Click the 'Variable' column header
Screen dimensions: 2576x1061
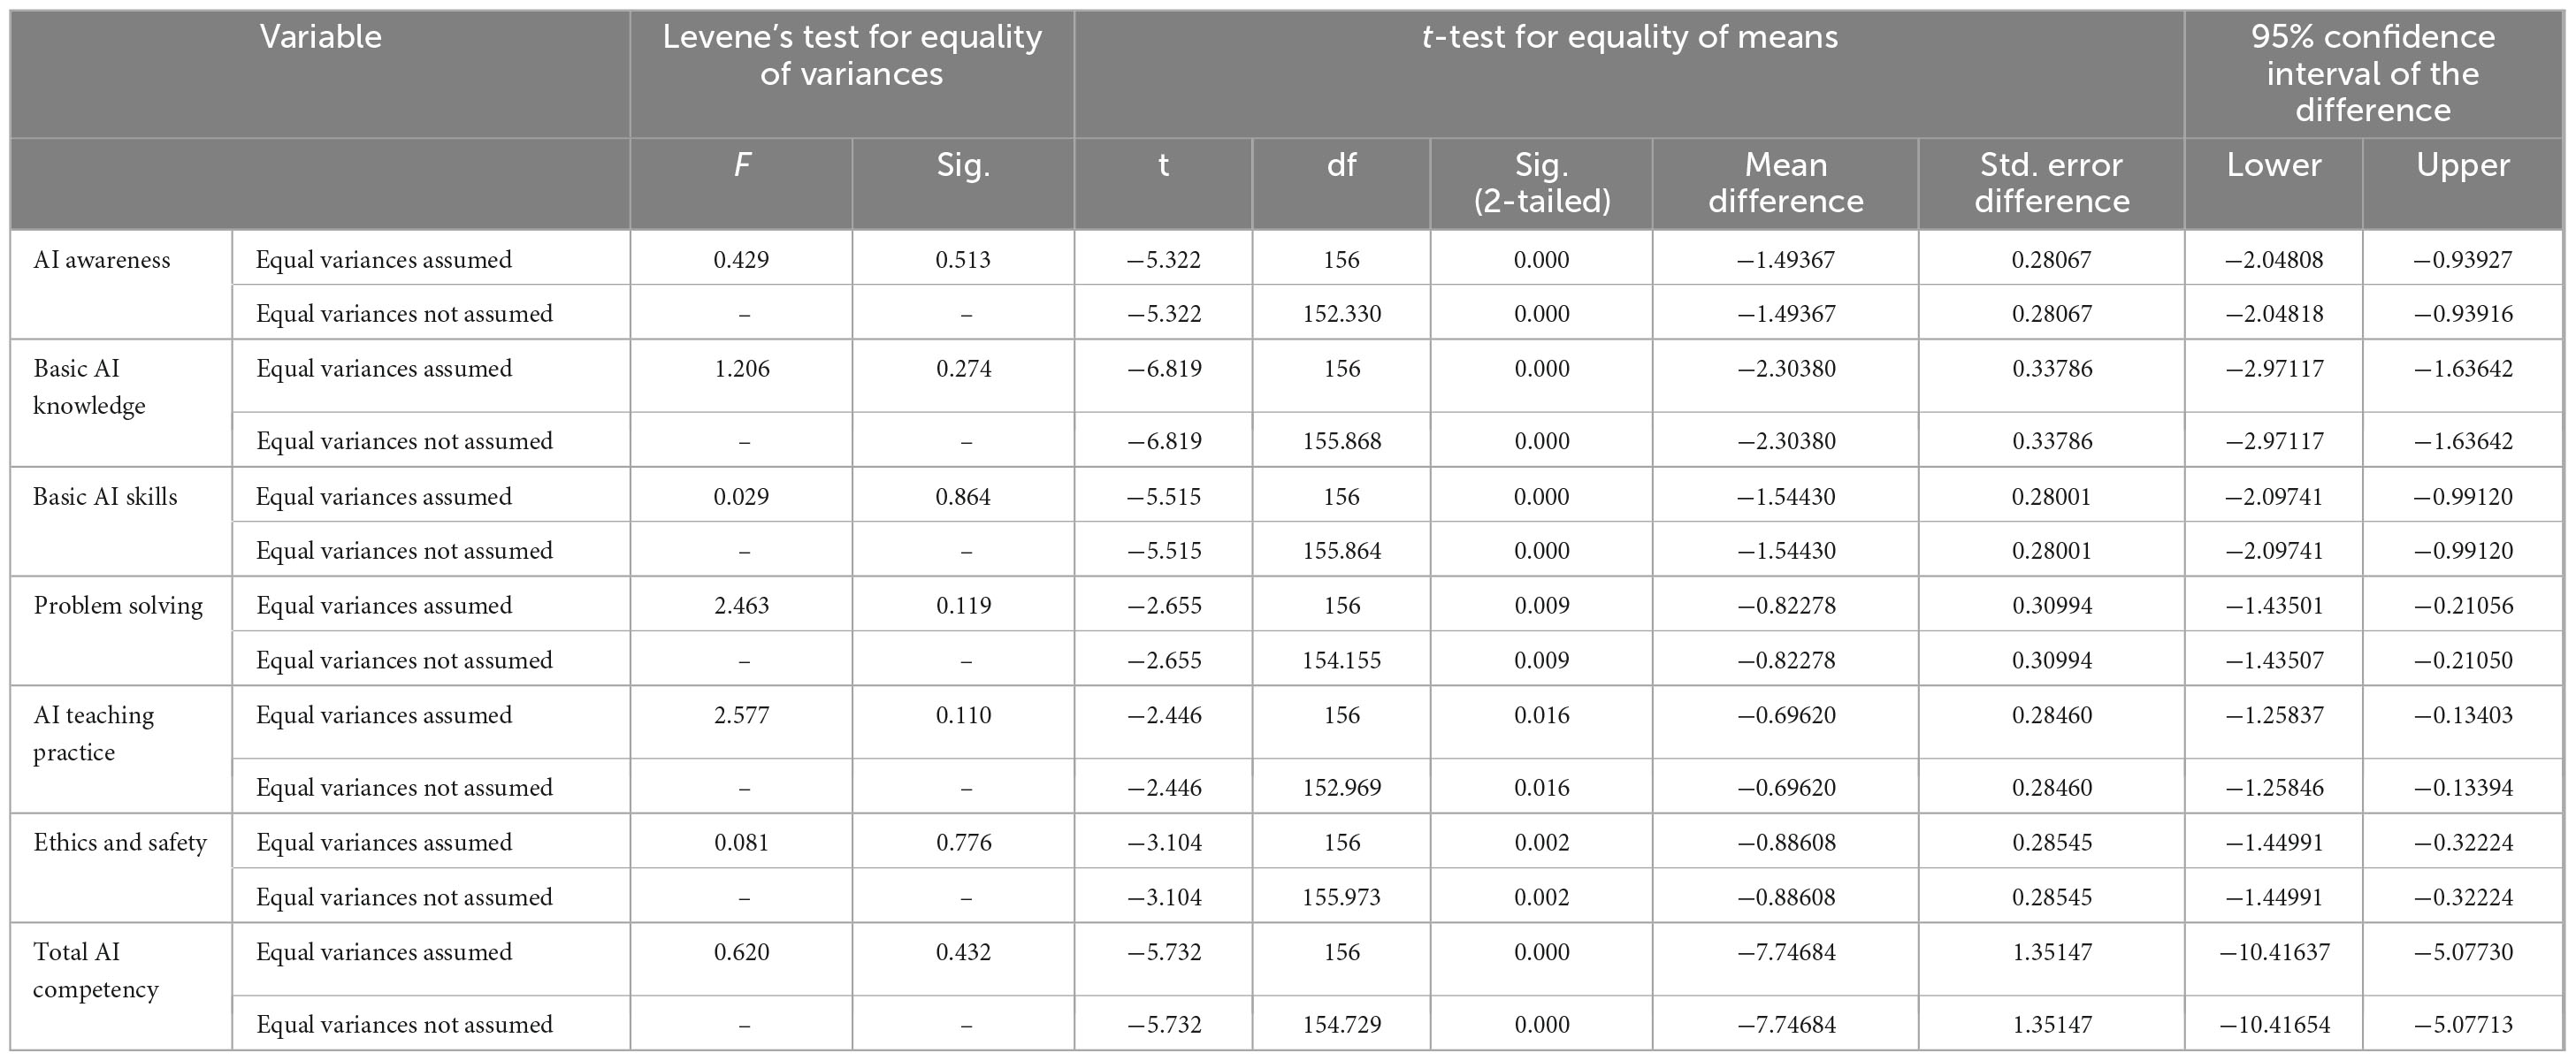pyautogui.click(x=320, y=38)
